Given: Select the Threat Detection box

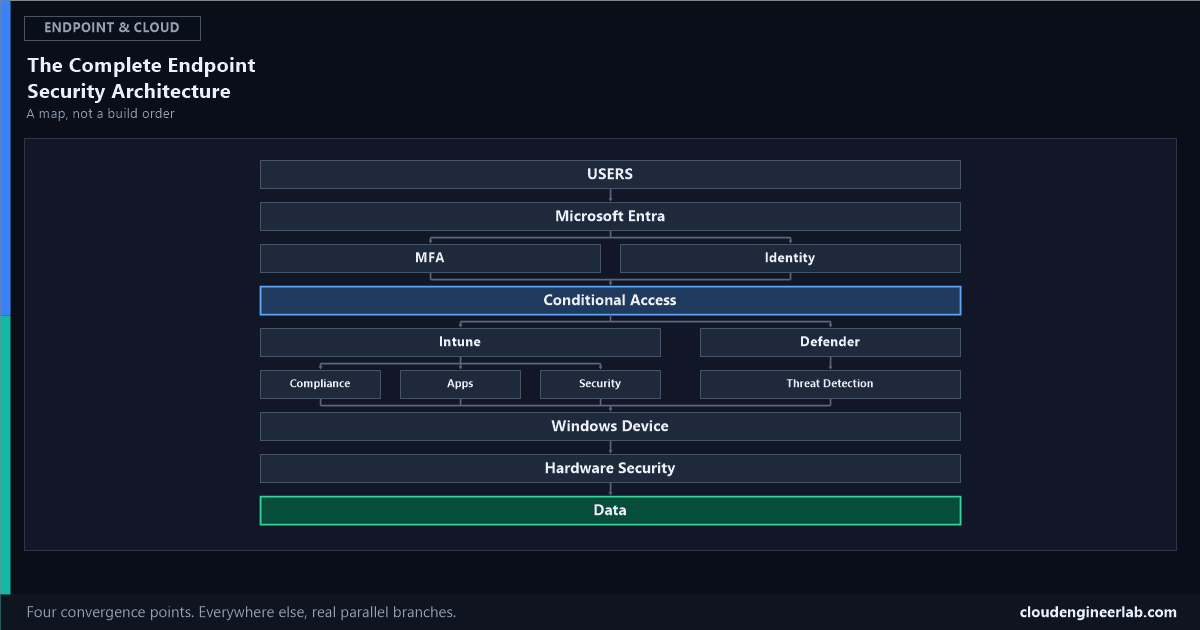Looking at the screenshot, I should 830,384.
